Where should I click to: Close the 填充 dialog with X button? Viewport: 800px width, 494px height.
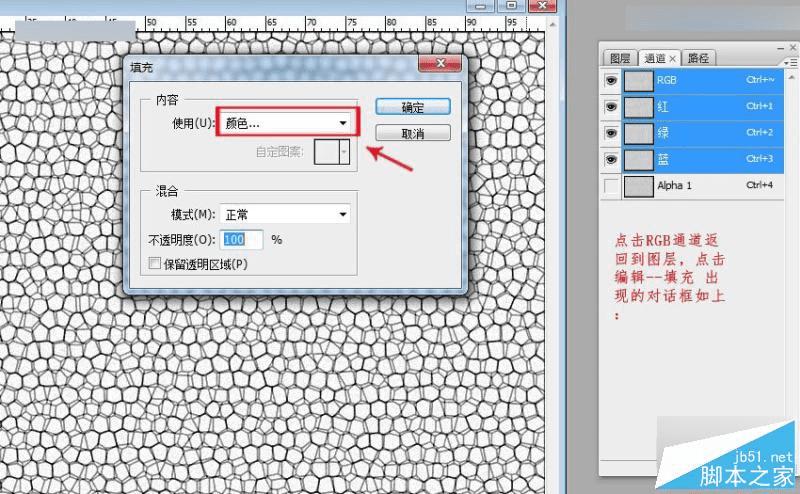[x=440, y=63]
